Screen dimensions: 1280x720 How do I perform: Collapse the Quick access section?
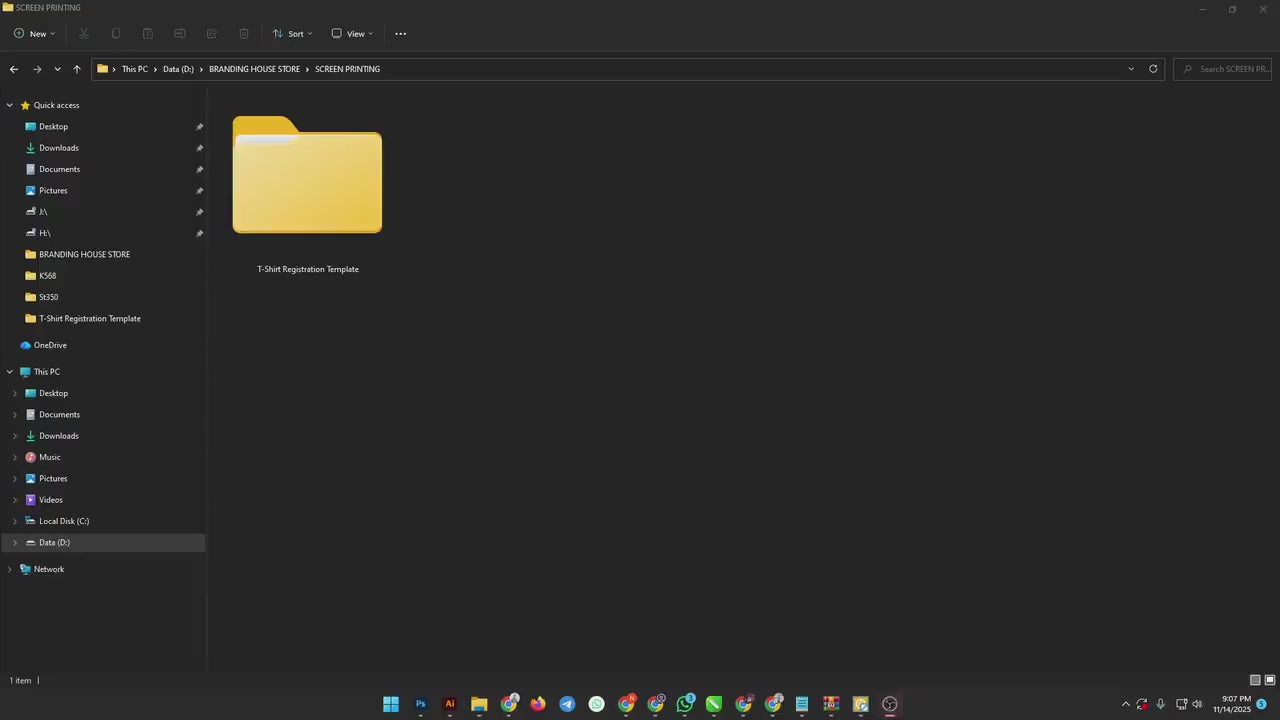pyautogui.click(x=10, y=105)
